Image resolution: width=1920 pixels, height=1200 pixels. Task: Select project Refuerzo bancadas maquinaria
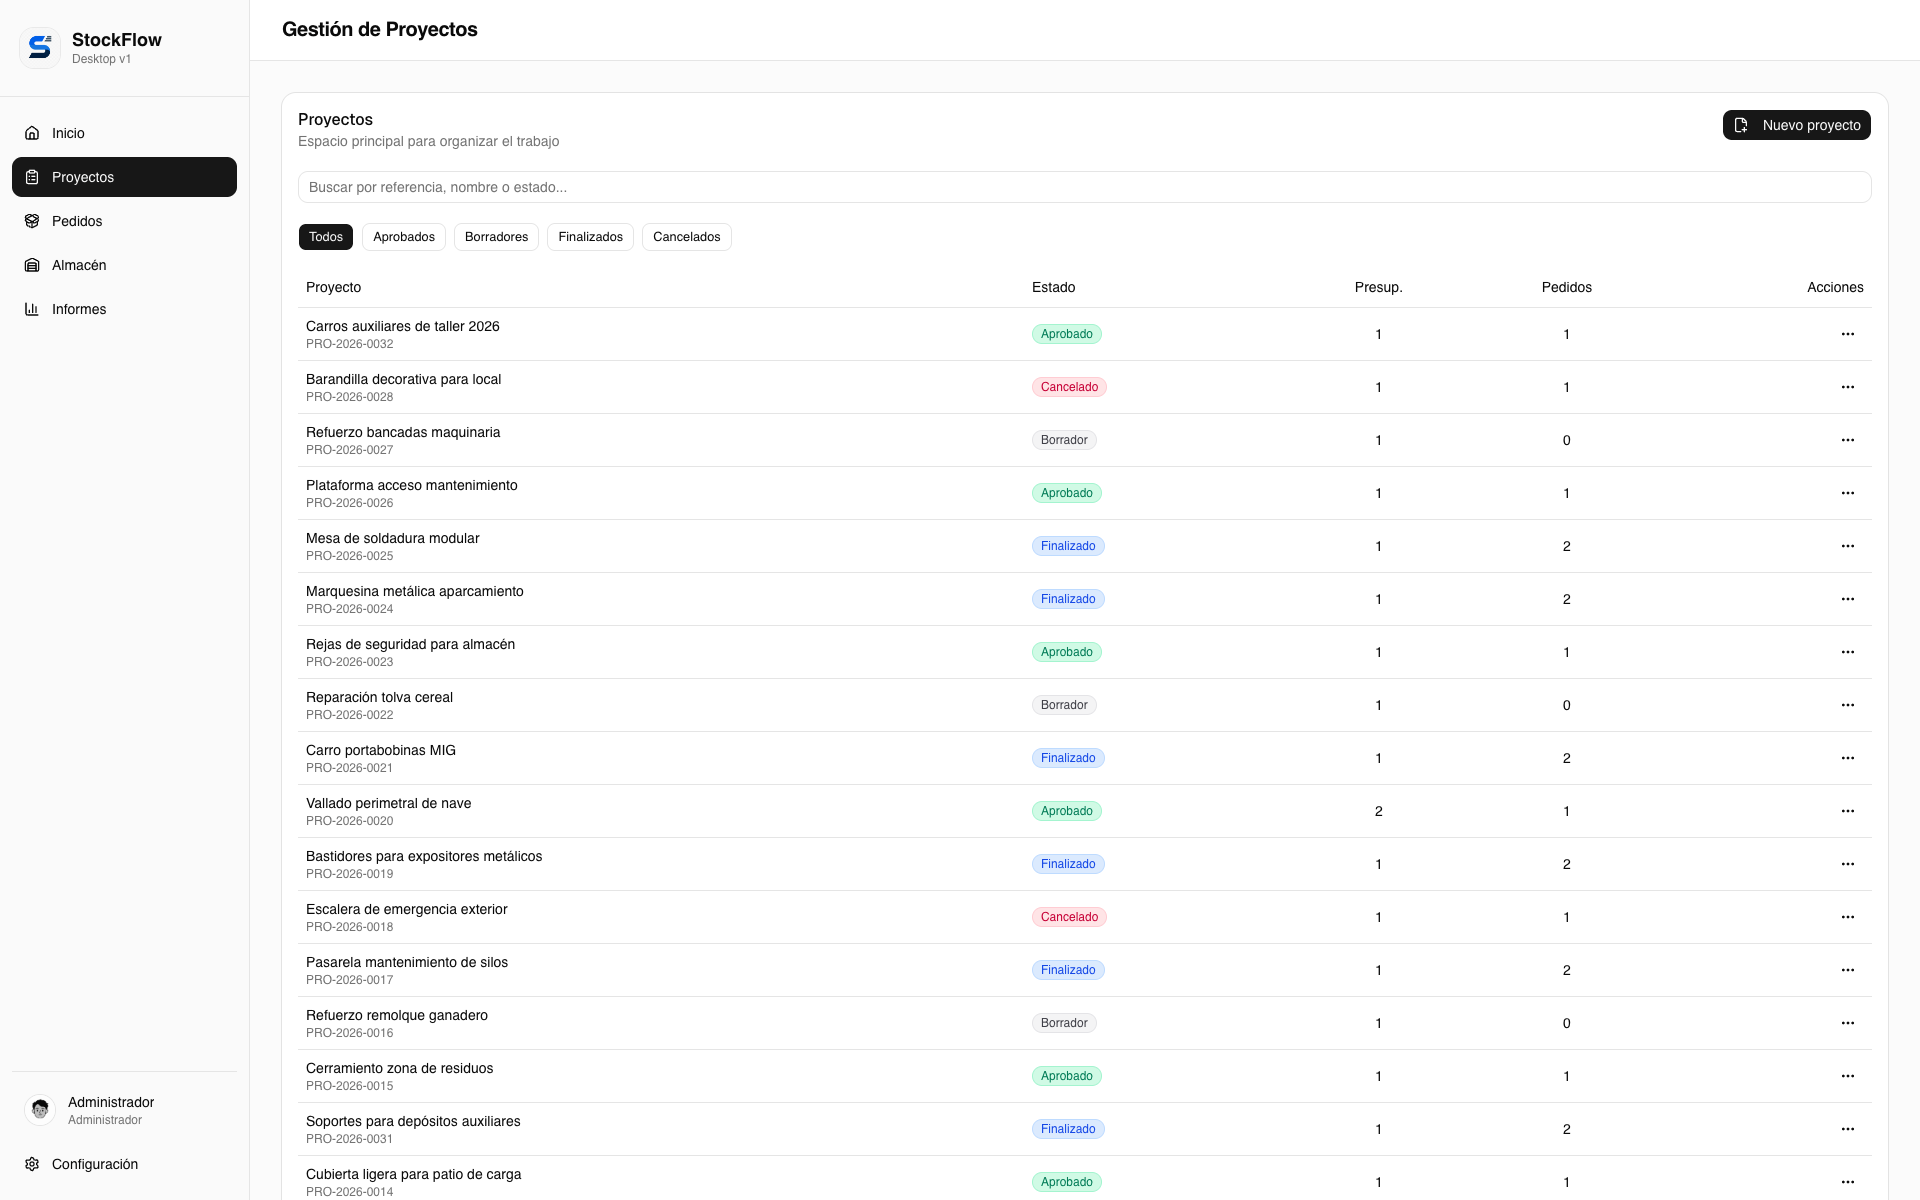click(x=403, y=432)
